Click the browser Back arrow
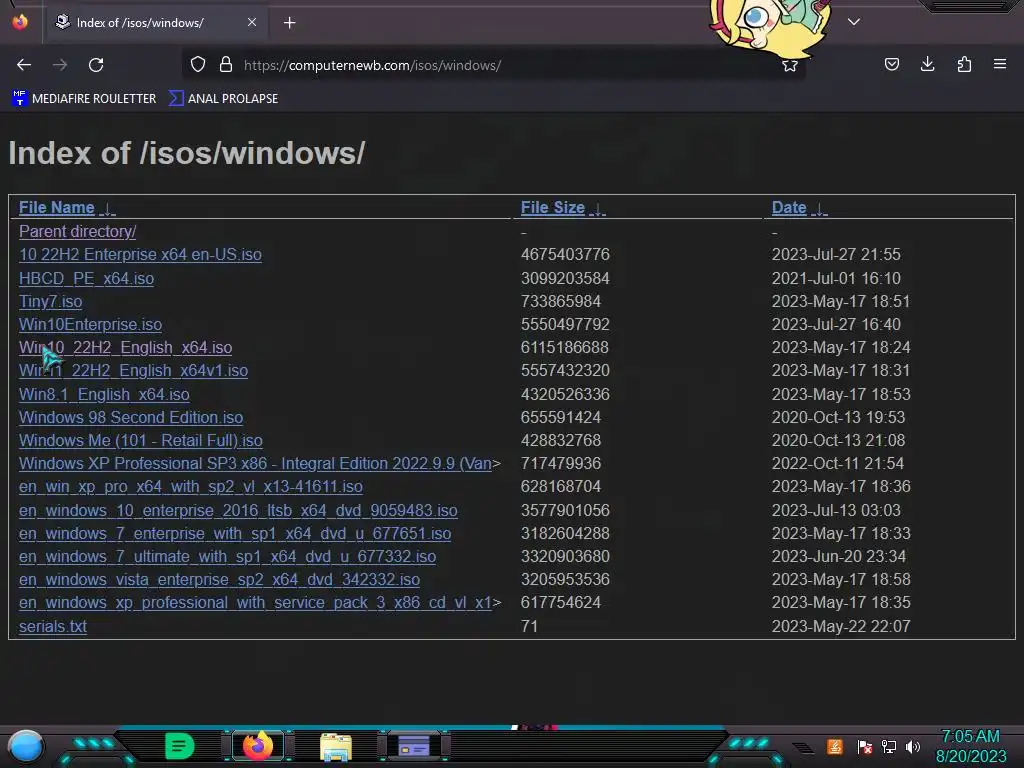1024x768 pixels. (x=24, y=65)
